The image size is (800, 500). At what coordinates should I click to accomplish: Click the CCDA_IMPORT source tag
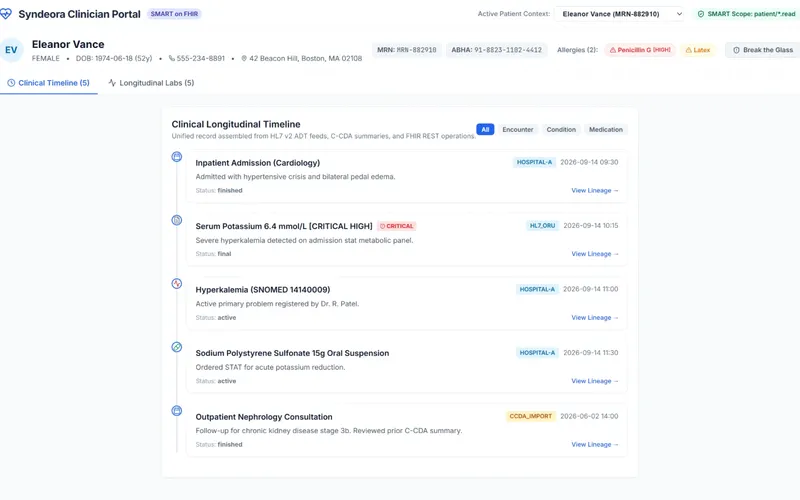tap(531, 416)
